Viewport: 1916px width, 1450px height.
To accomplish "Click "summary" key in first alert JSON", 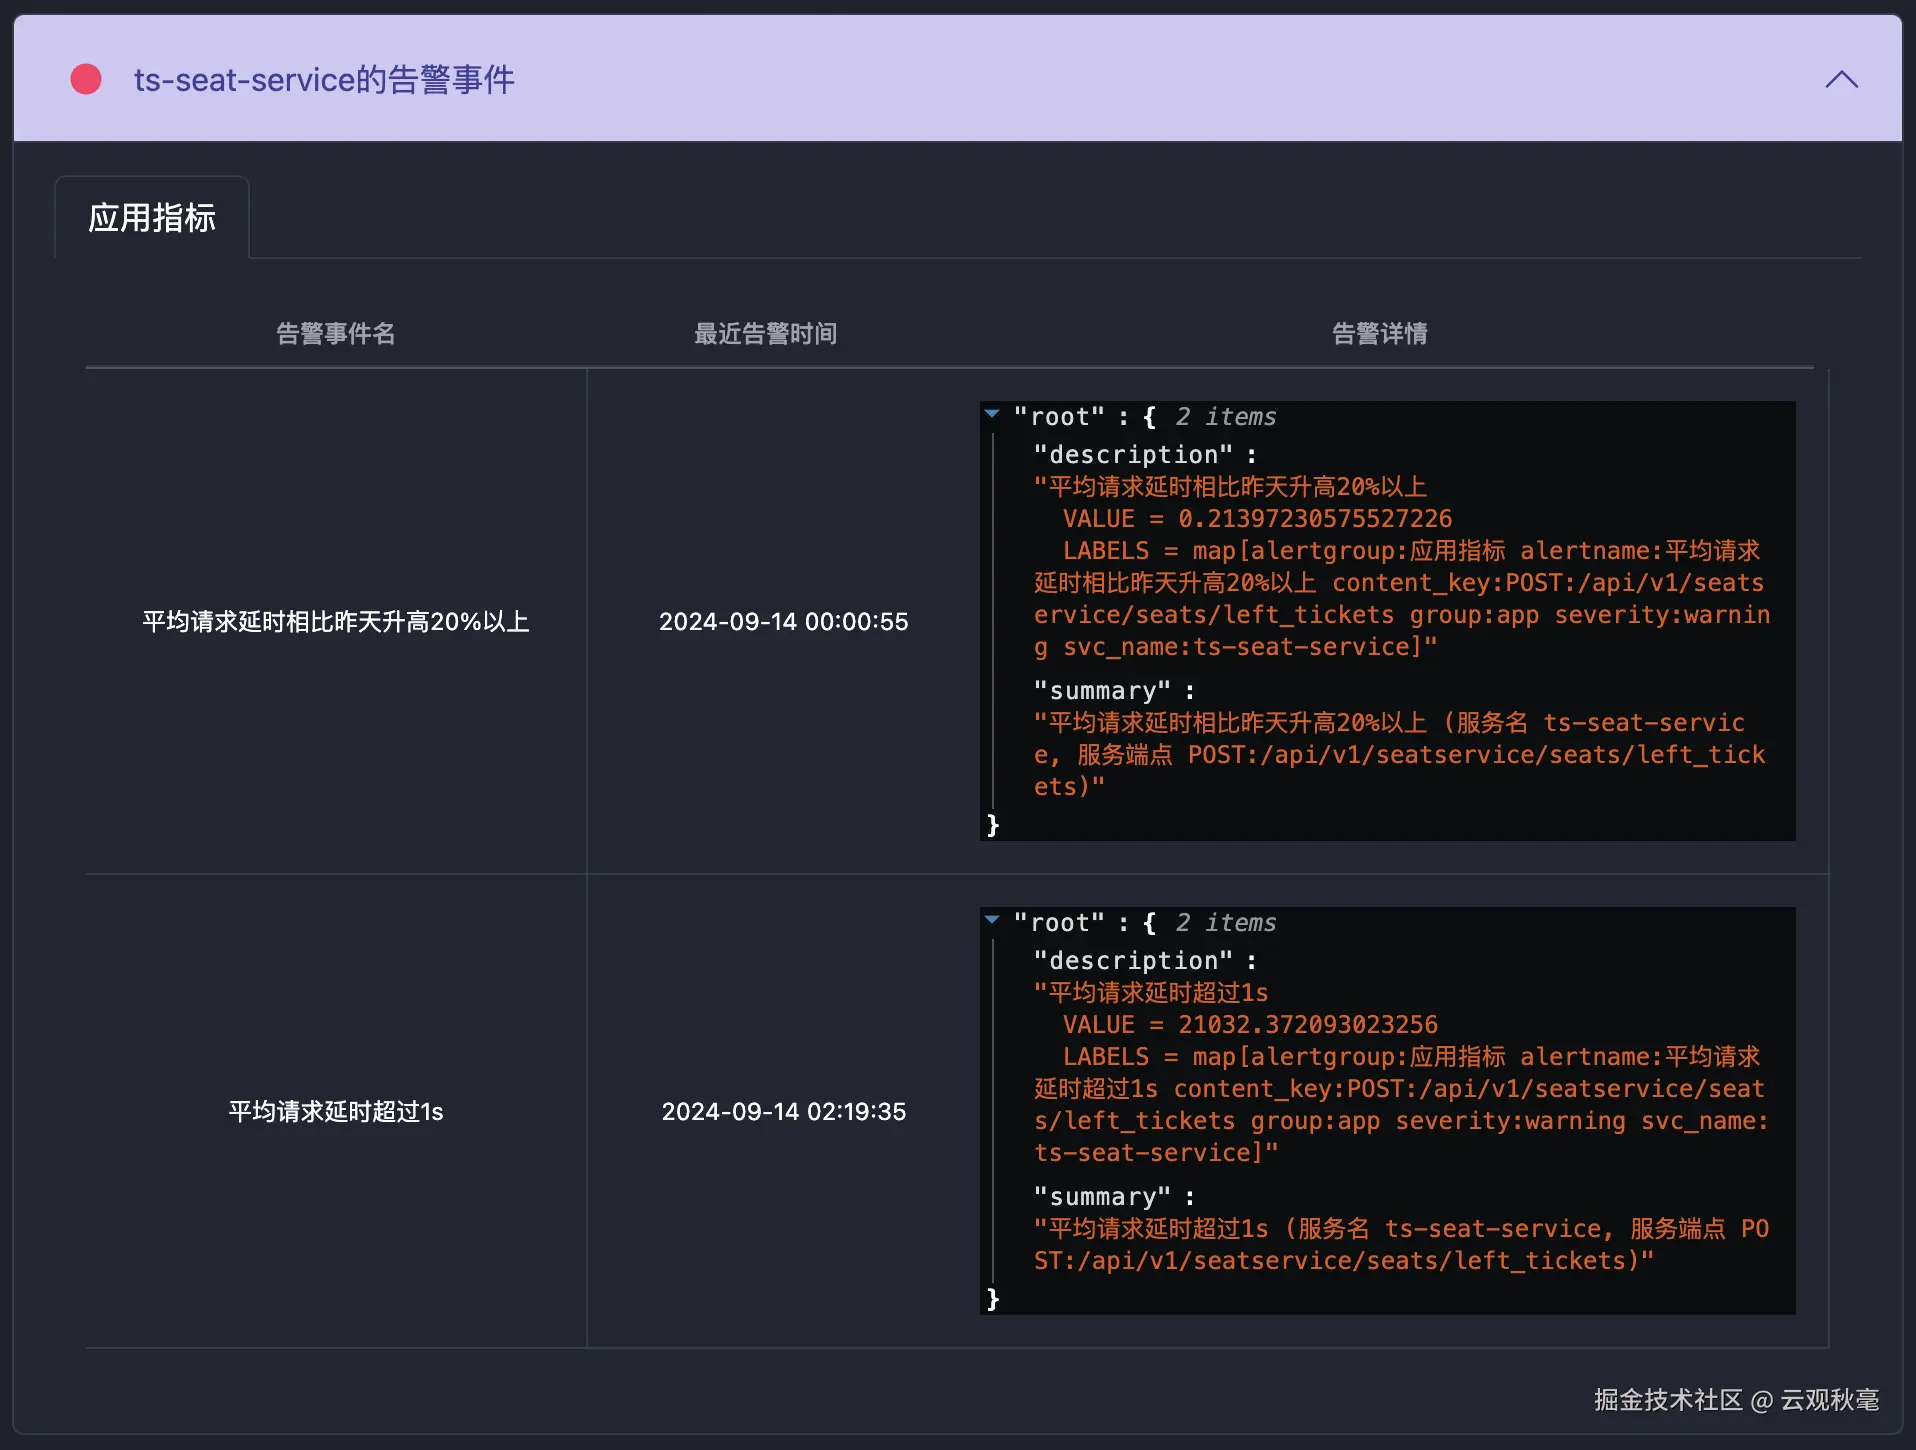I will pyautogui.click(x=1102, y=691).
